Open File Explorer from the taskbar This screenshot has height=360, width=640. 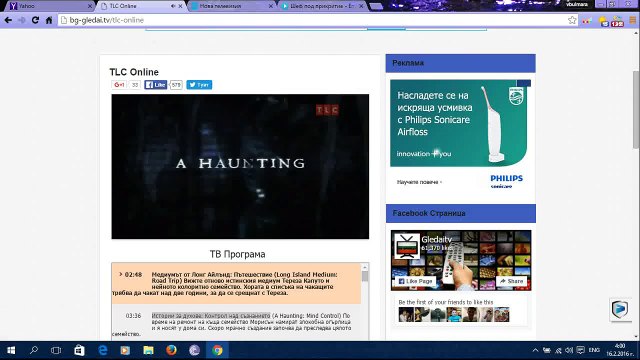(x=148, y=350)
